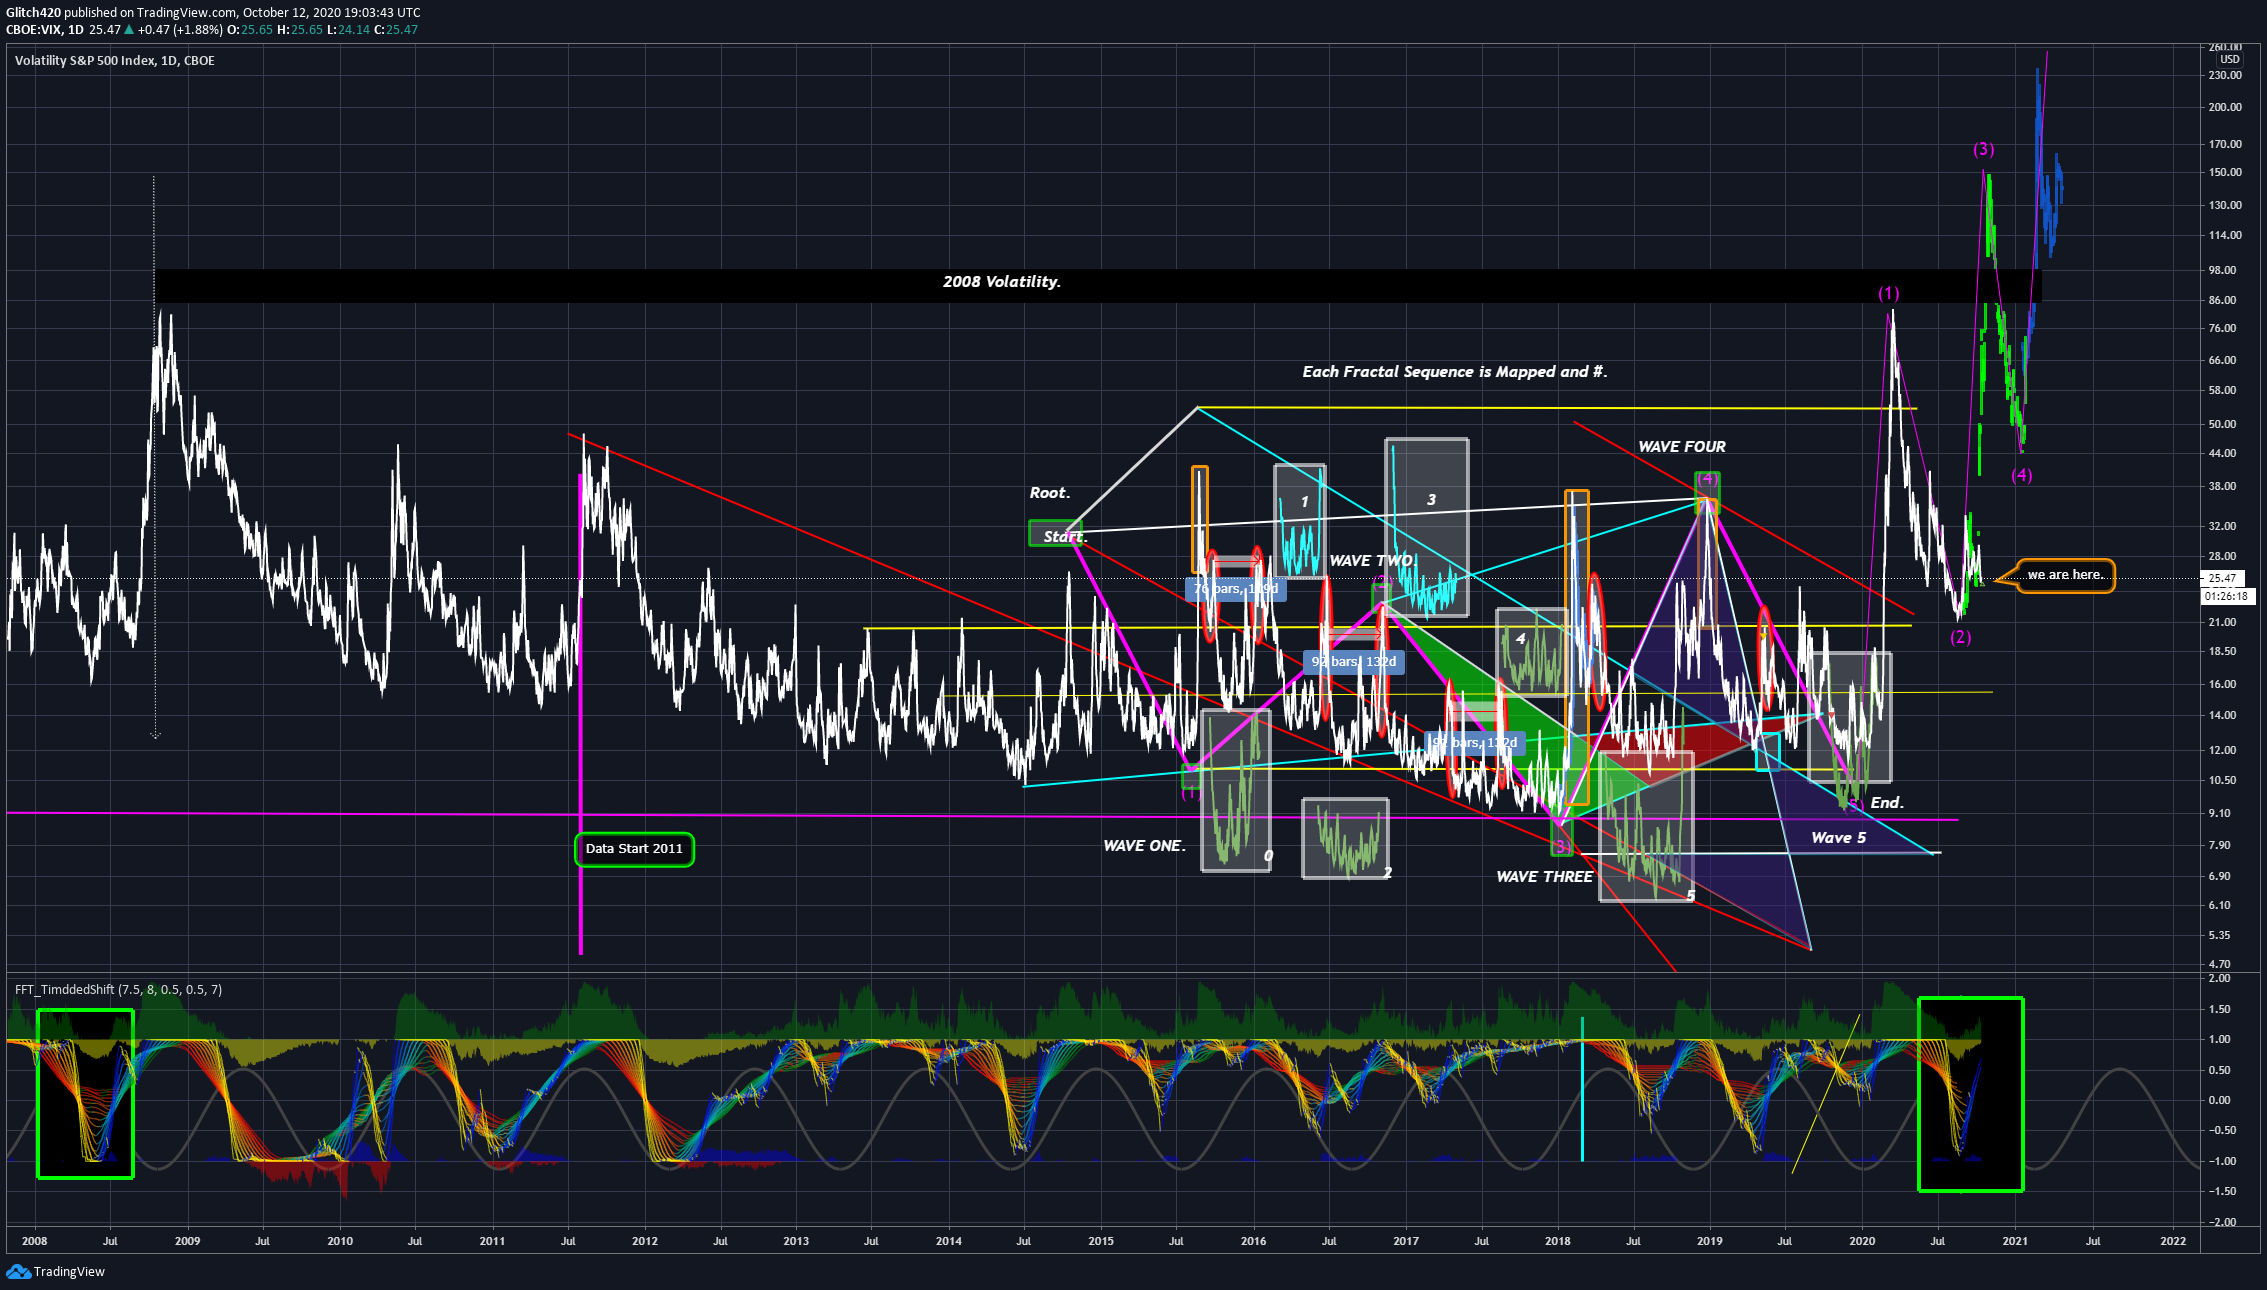2267x1290 pixels.
Task: Click the USD currency label on price axis
Action: coord(2230,59)
